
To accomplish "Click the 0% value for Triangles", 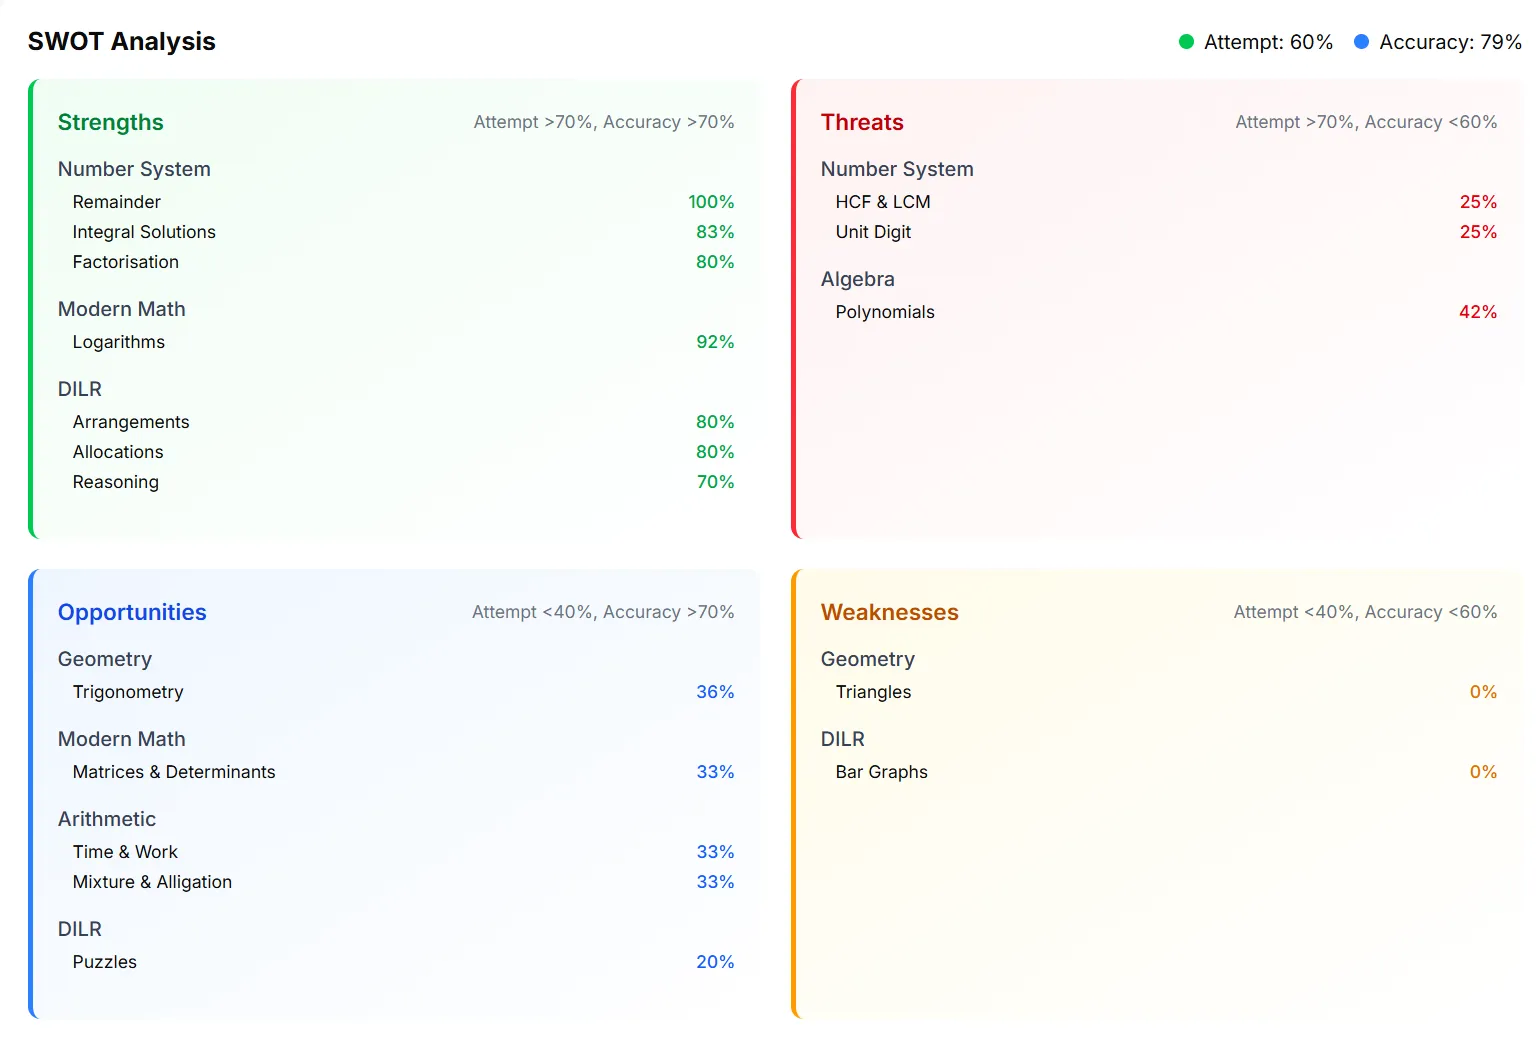I will pos(1483,692).
